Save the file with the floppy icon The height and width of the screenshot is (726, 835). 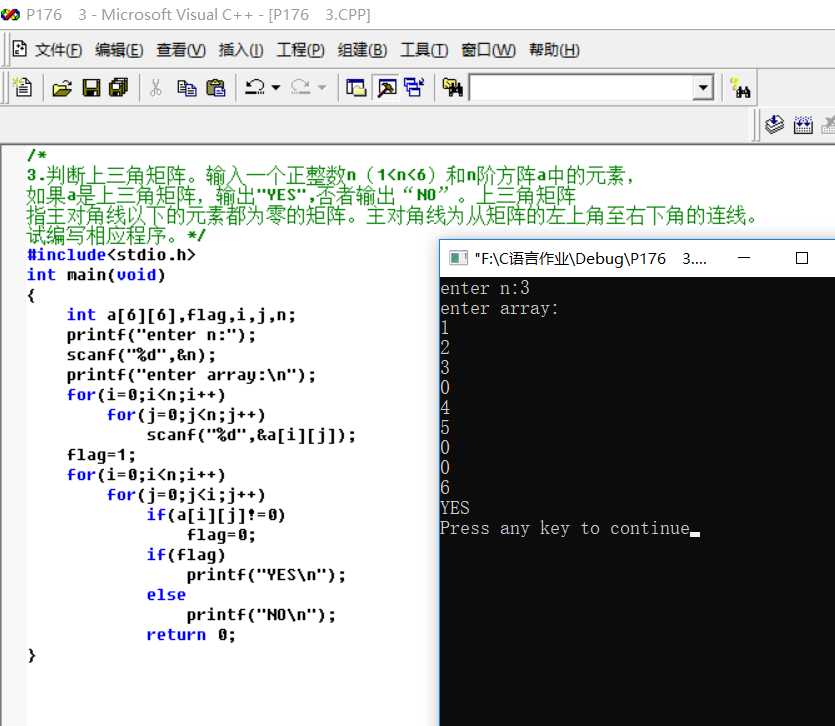[91, 88]
